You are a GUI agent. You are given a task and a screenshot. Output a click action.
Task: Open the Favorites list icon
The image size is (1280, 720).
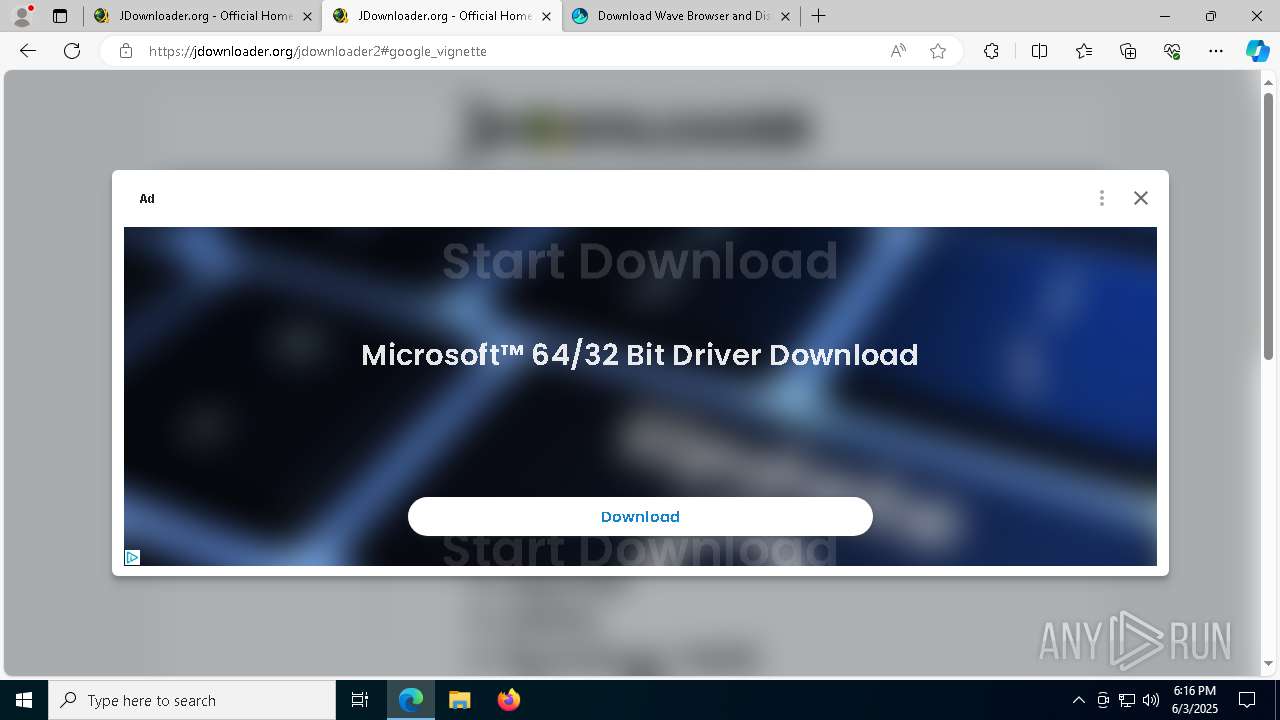tap(1084, 51)
